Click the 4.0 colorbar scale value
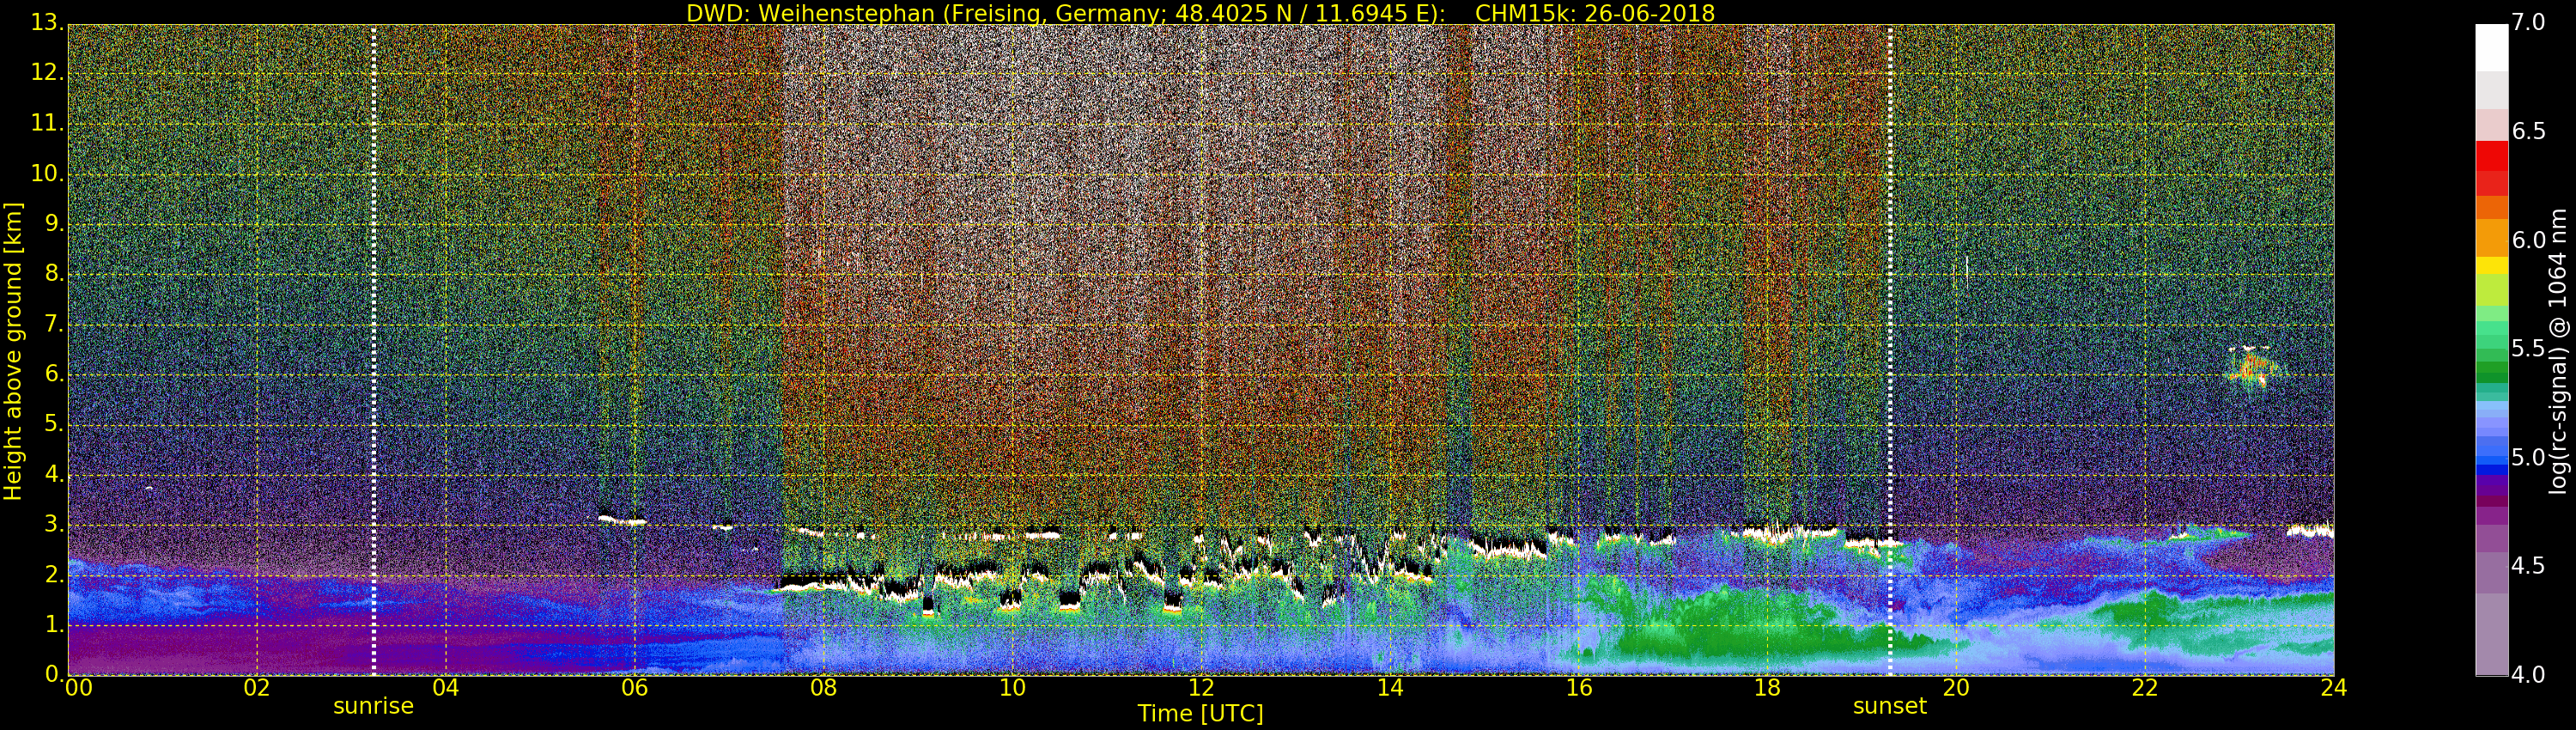This screenshot has height=730, width=2576. (2529, 675)
